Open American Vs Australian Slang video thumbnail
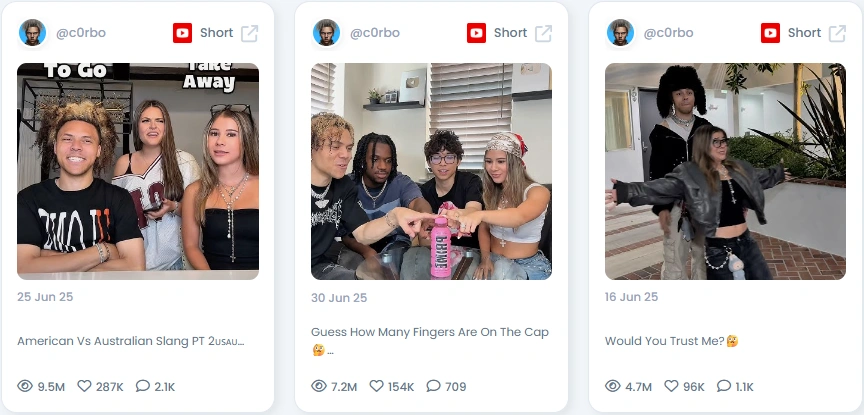The width and height of the screenshot is (864, 415). 138,171
